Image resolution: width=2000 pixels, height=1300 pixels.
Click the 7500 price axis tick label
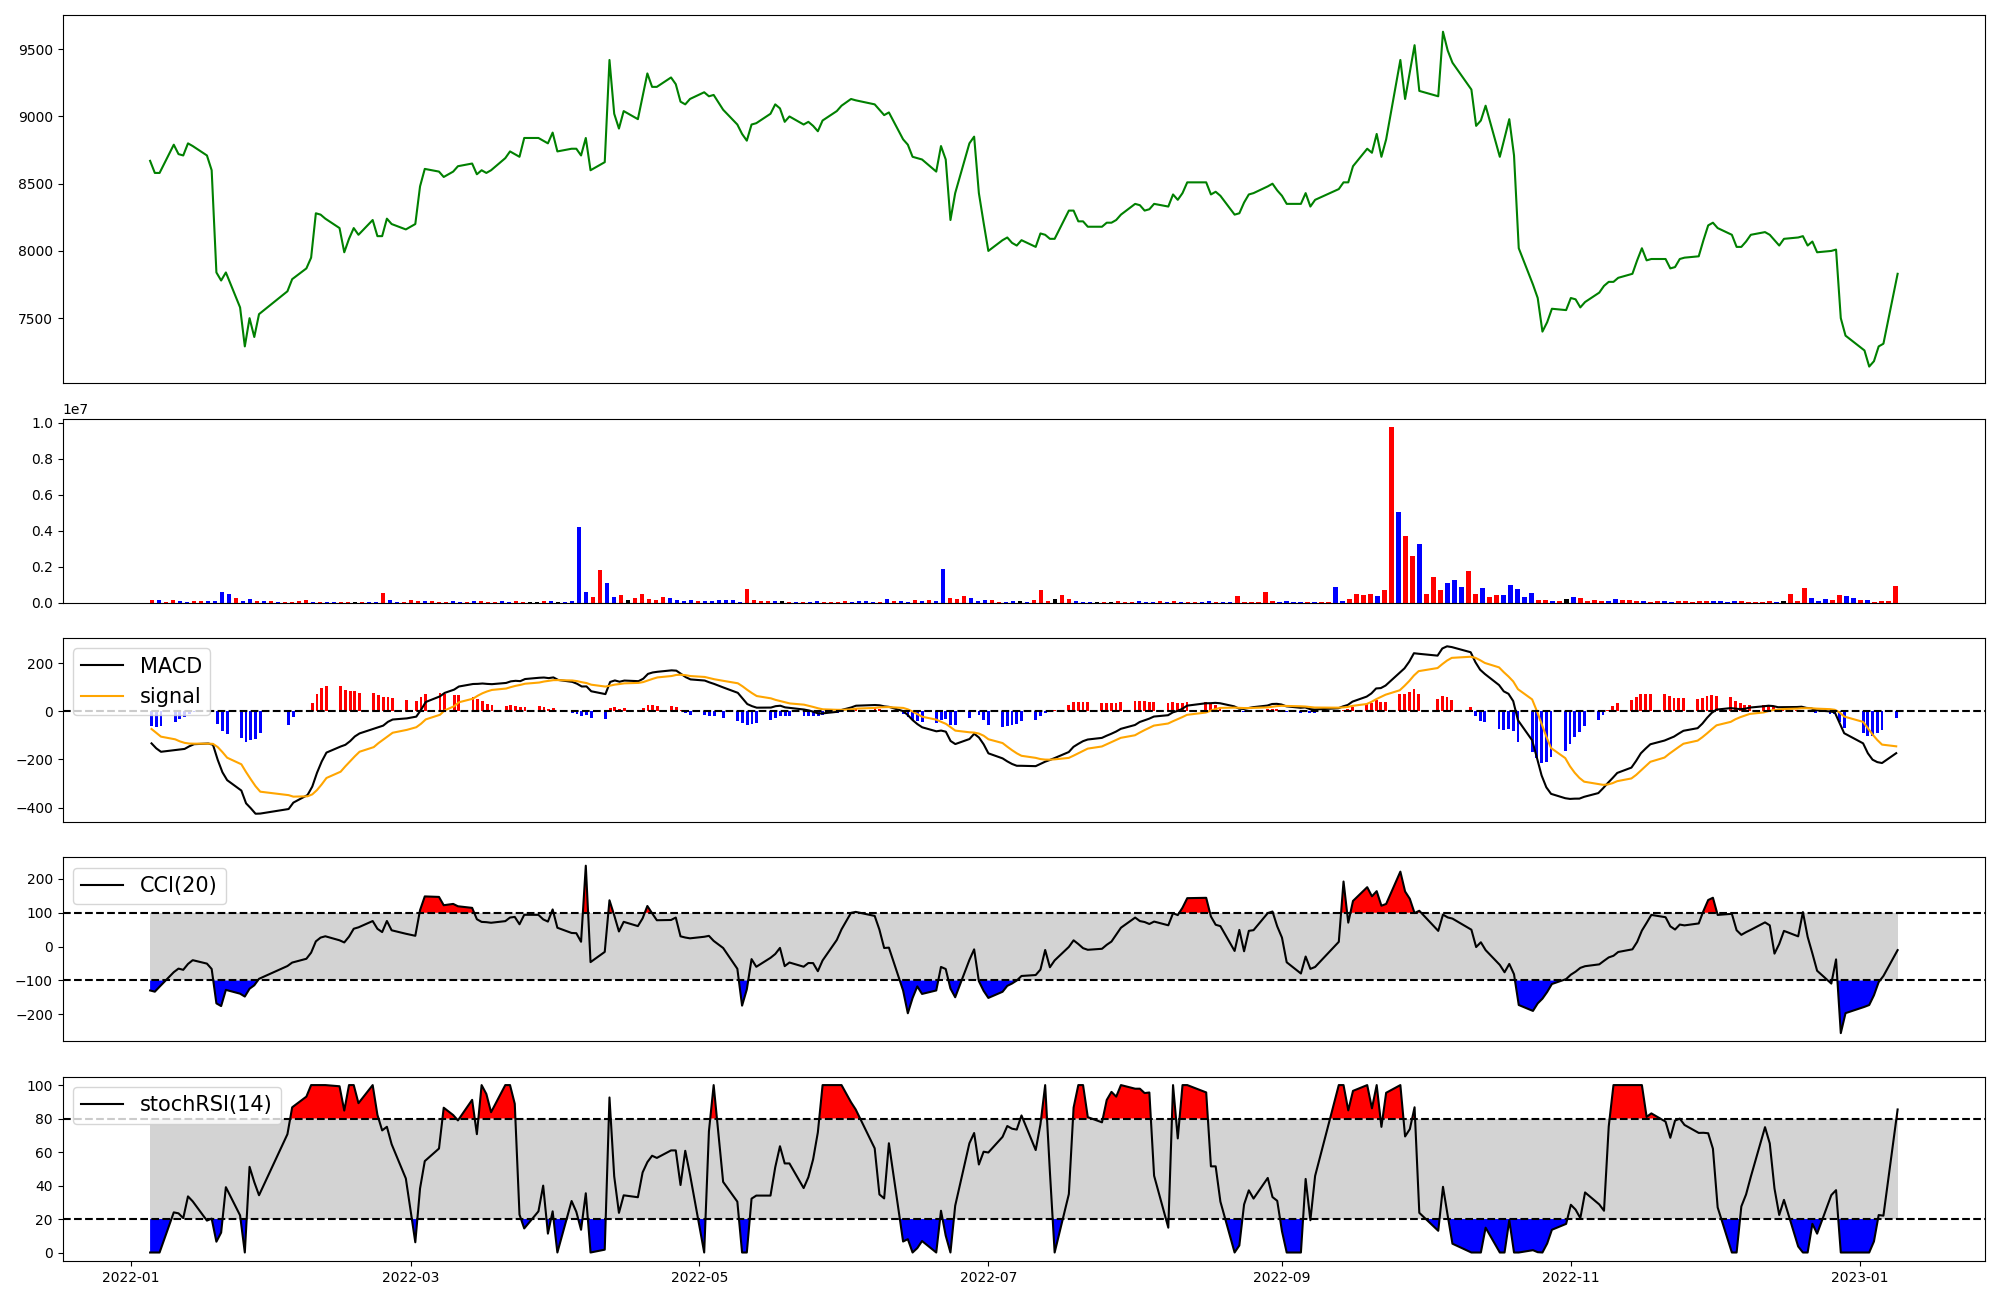(x=37, y=319)
